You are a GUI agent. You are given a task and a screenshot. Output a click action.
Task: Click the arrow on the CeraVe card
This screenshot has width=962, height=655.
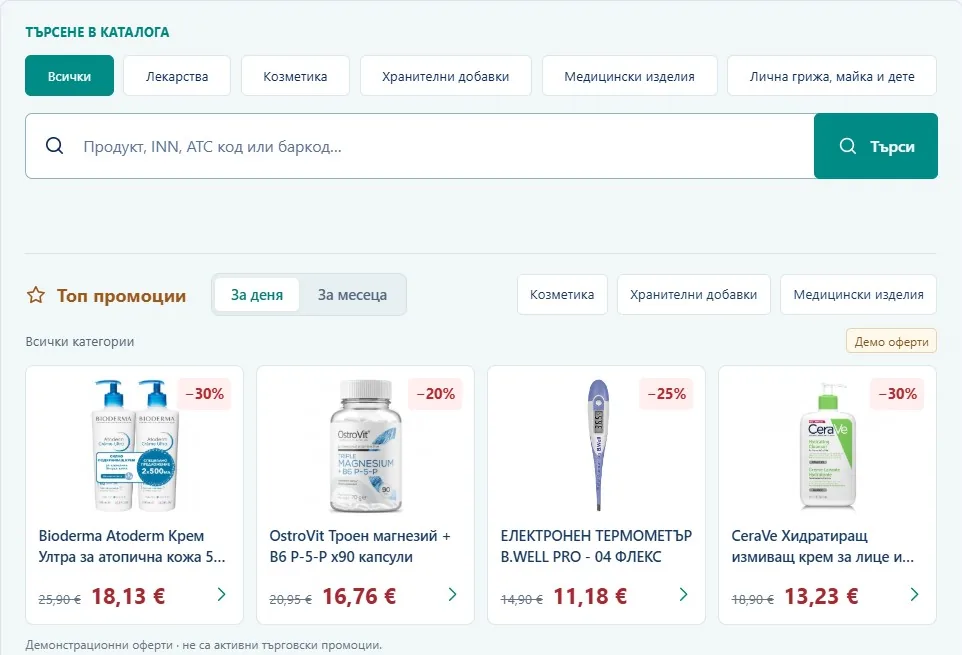click(x=914, y=594)
